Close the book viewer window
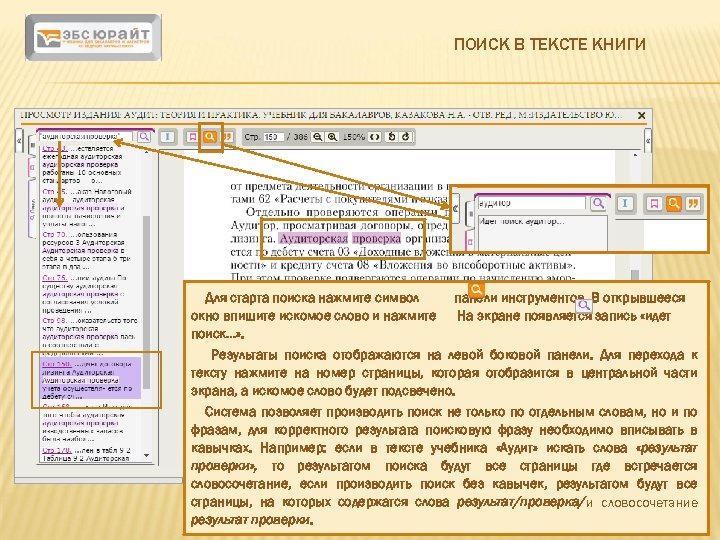 [x=642, y=115]
